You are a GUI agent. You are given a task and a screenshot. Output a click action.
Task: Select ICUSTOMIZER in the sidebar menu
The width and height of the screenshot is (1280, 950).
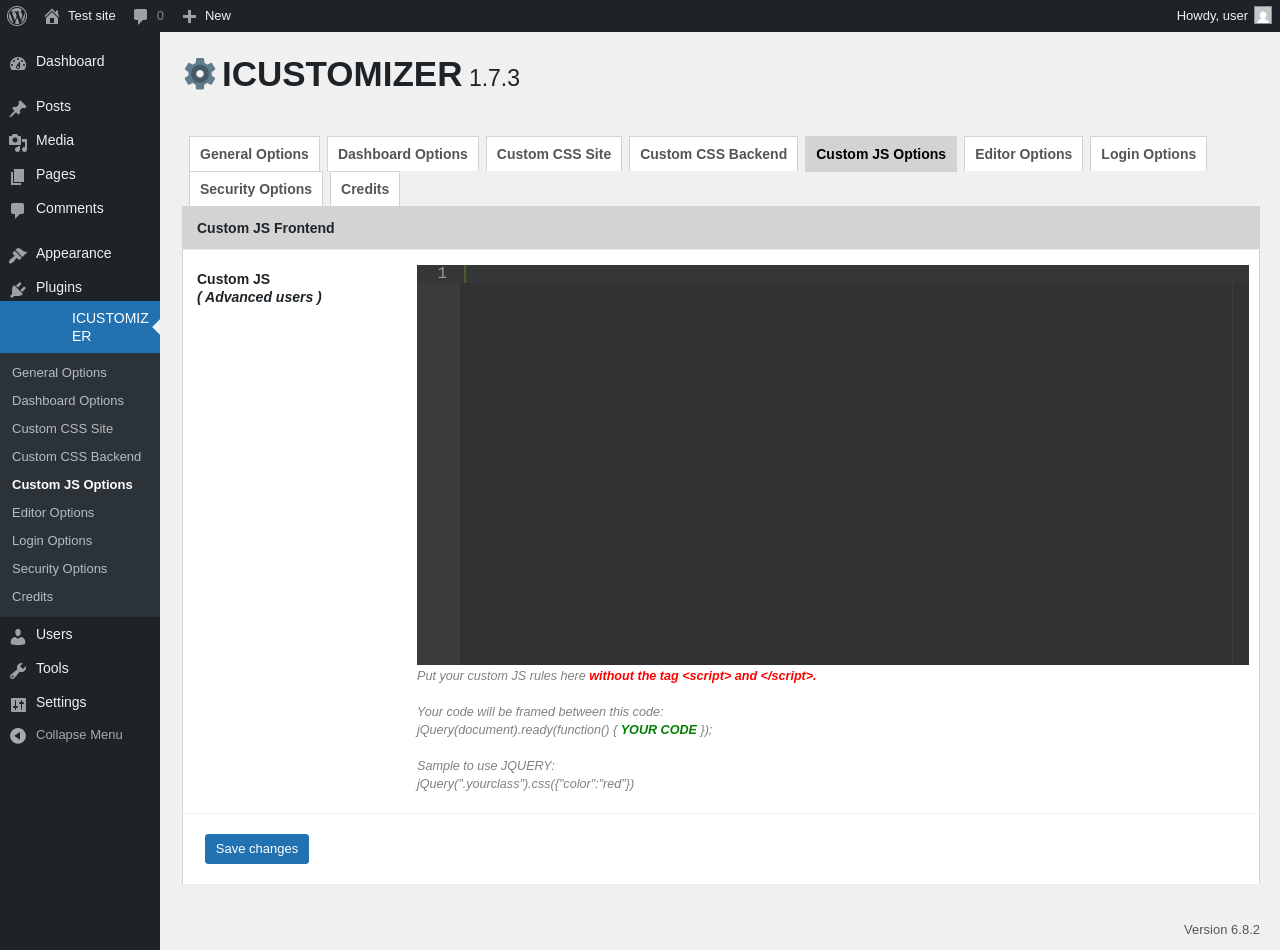pyautogui.click(x=80, y=327)
